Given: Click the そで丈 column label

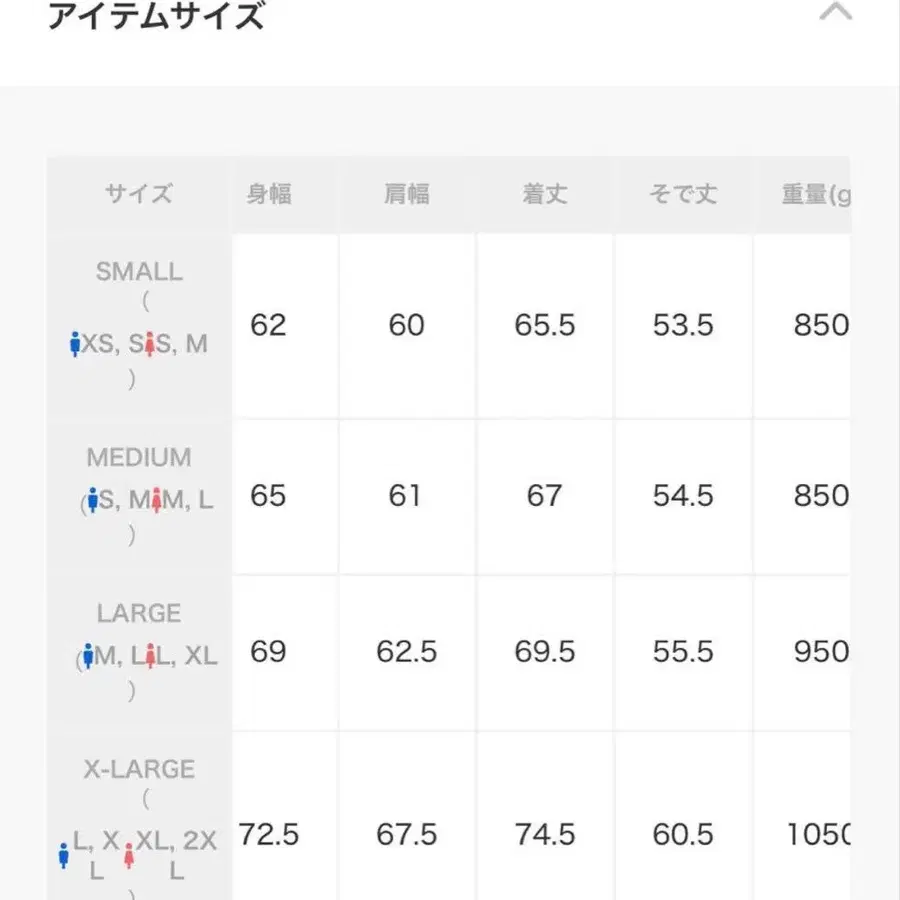Looking at the screenshot, I should tap(683, 194).
